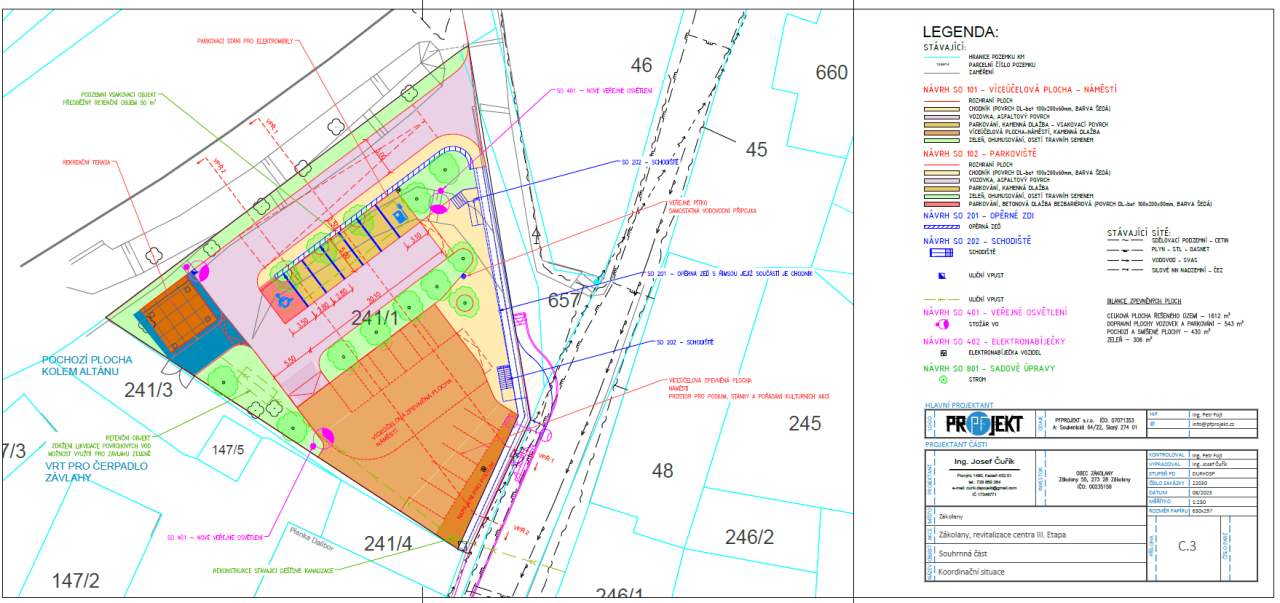Screen dimensions: 1280x603
Task: Click the red barrier-free parking legend swatch
Action: 942,203
